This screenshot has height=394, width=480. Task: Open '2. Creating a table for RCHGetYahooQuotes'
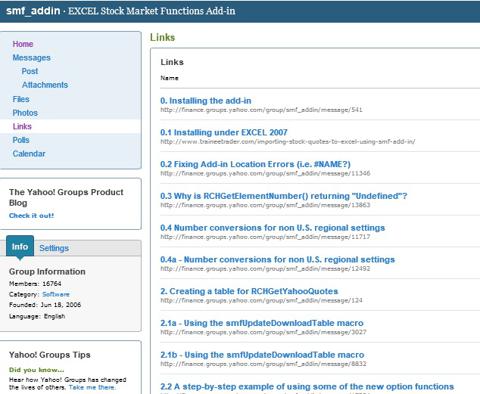coord(249,291)
